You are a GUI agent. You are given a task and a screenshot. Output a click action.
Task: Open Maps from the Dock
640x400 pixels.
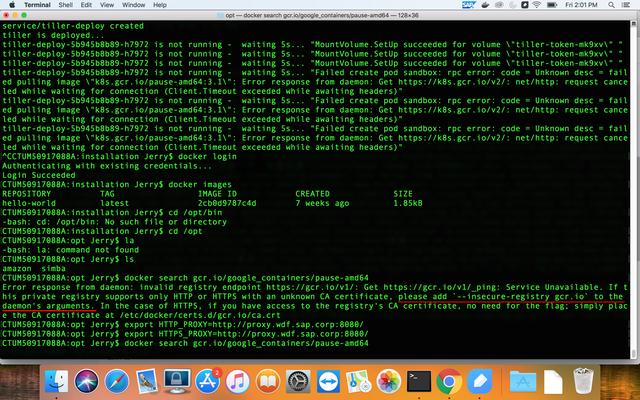pyautogui.click(x=358, y=381)
